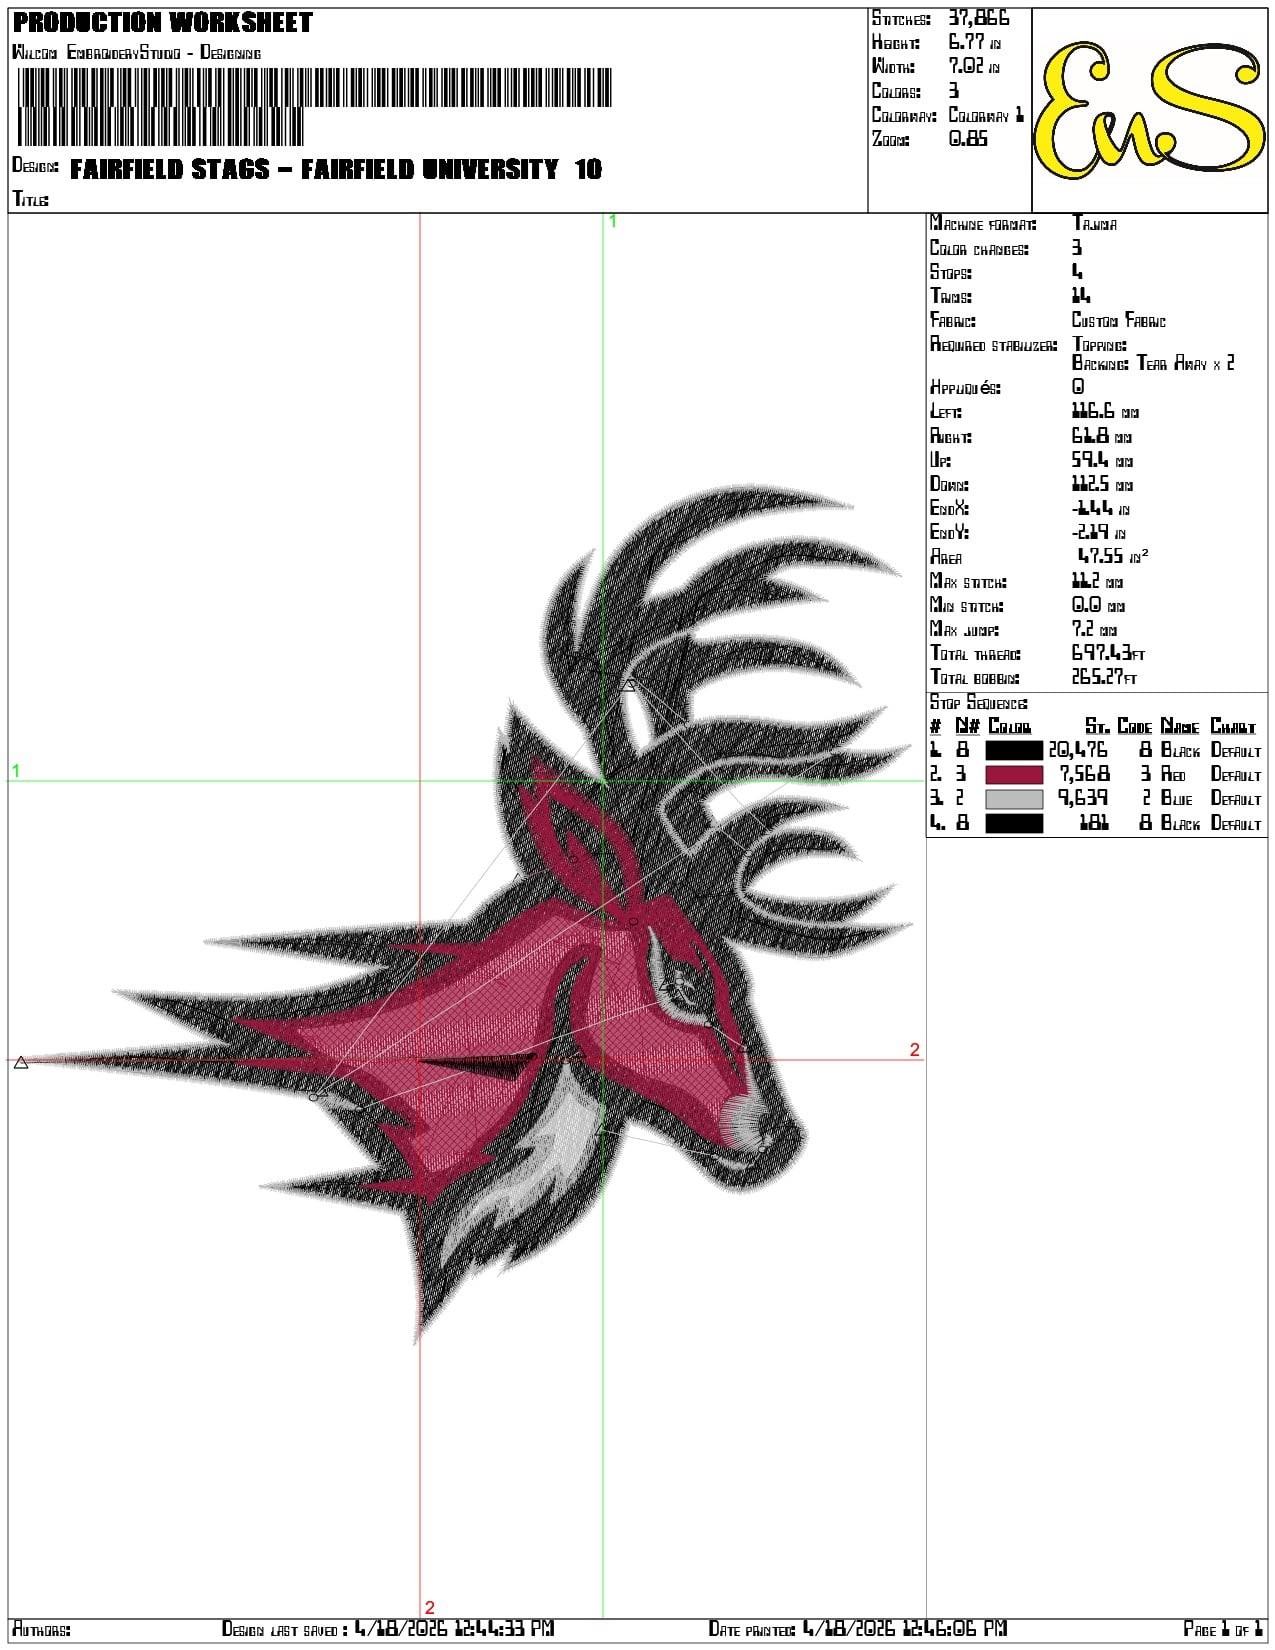
Task: Click the 'St.' column header
Action: coord(1097,726)
